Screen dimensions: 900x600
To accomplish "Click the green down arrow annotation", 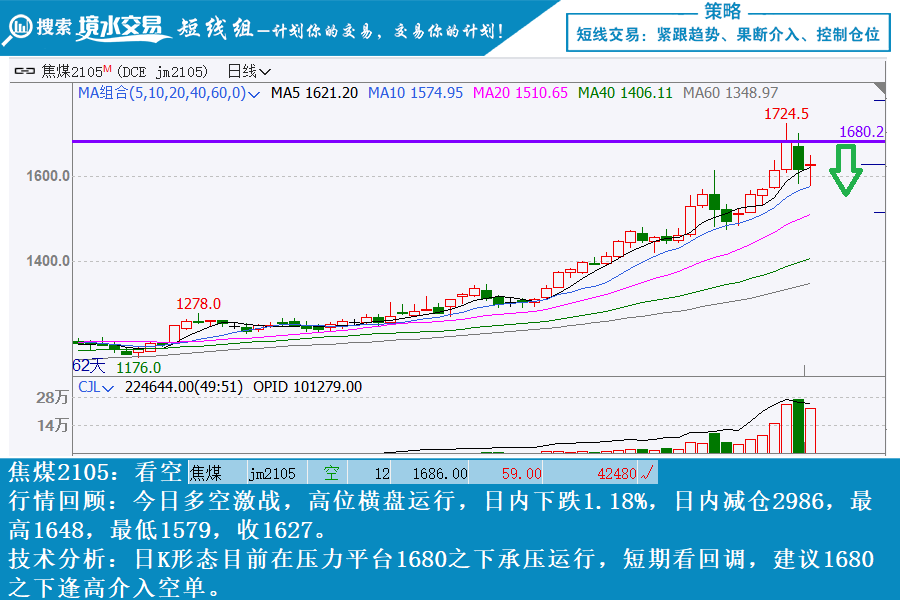I will tap(847, 170).
